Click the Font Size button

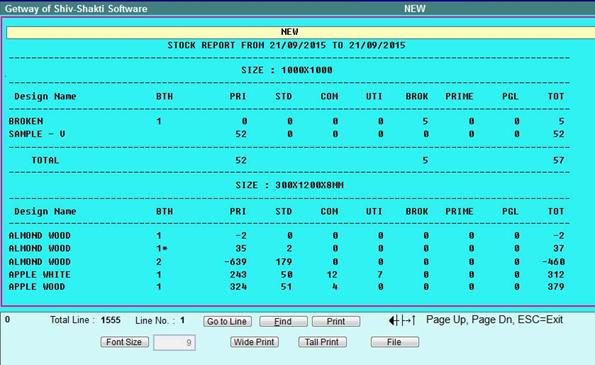point(124,342)
